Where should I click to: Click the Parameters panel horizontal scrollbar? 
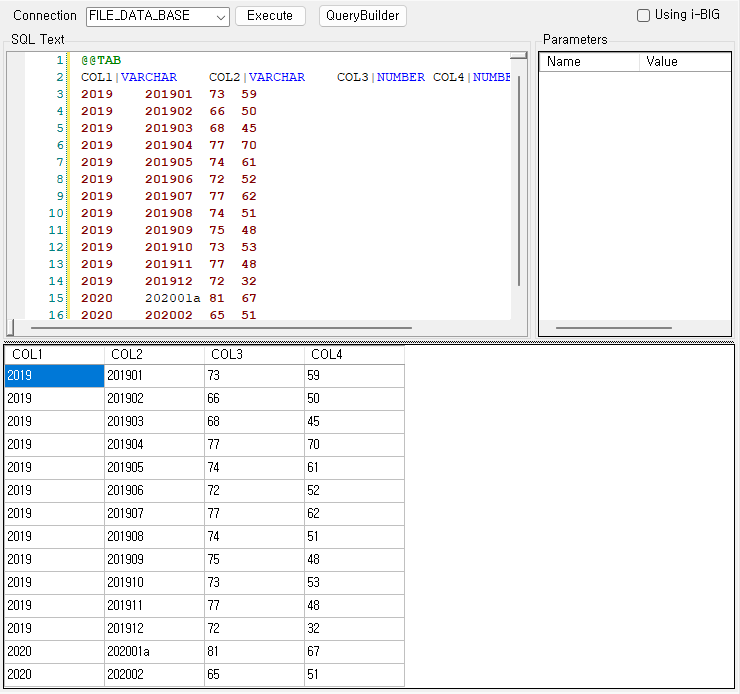click(614, 327)
